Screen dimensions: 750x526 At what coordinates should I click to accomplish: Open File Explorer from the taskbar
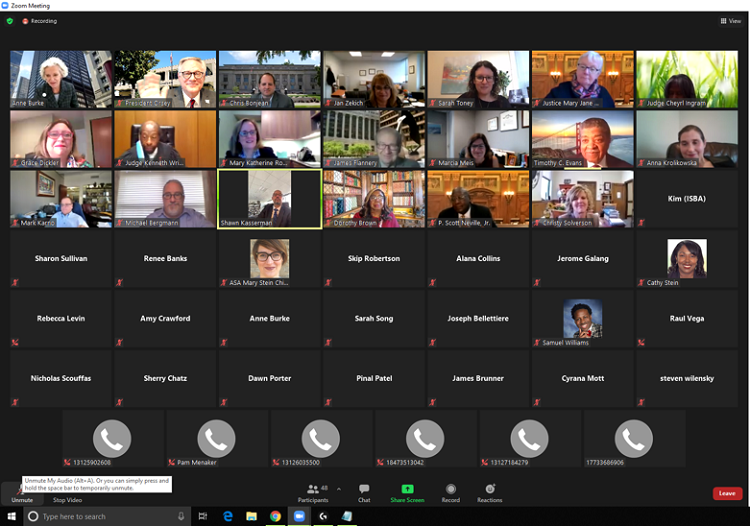(x=251, y=516)
